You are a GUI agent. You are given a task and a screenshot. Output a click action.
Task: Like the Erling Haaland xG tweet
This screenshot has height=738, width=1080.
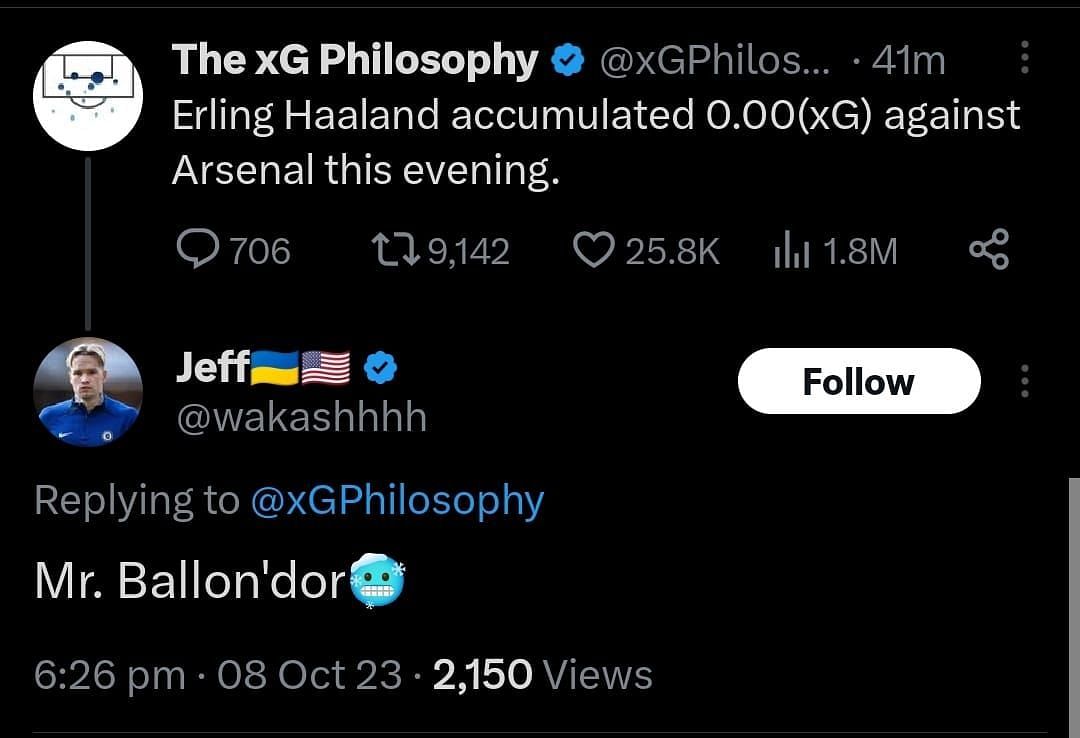point(594,249)
